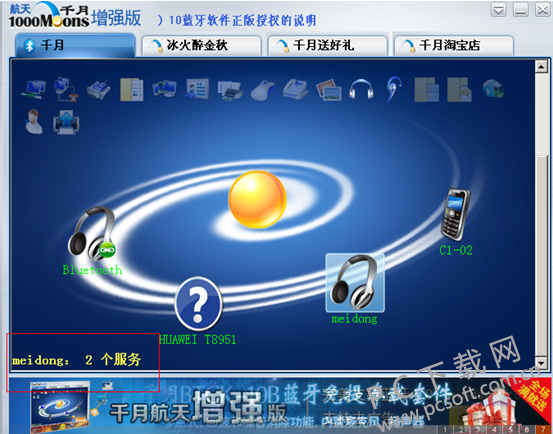Open the printer with up arrow icon
Screen dimensions: 553x434
[x=66, y=122]
